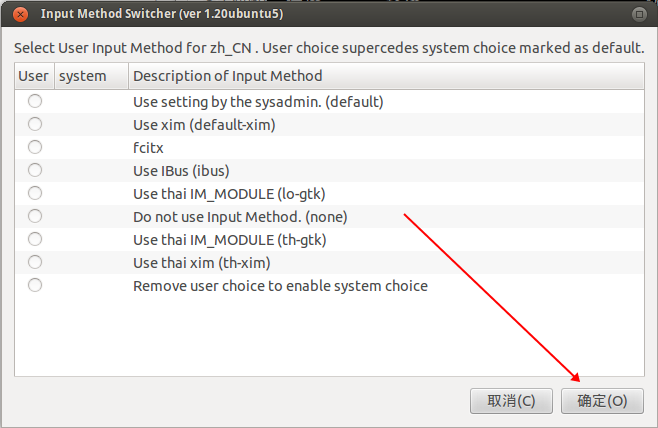
Task: Click the 'Use xim (default-xim)' row text
Action: pos(203,124)
